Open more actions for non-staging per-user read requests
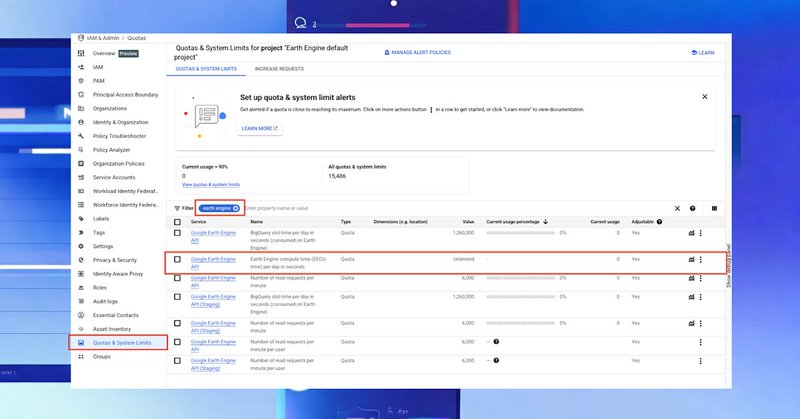The image size is (800, 419). click(x=701, y=342)
